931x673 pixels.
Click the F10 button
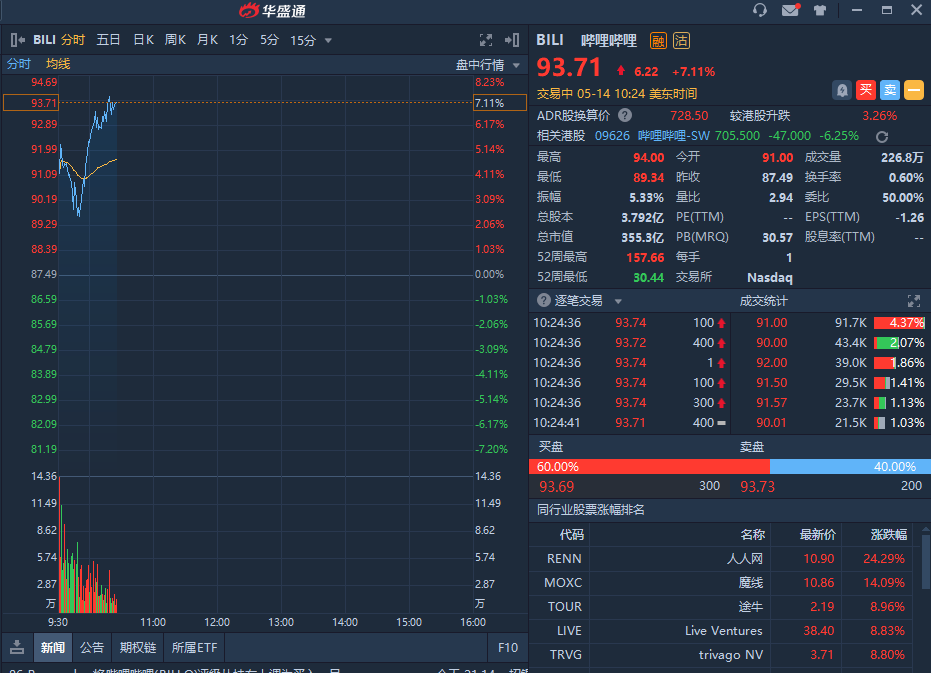click(508, 647)
